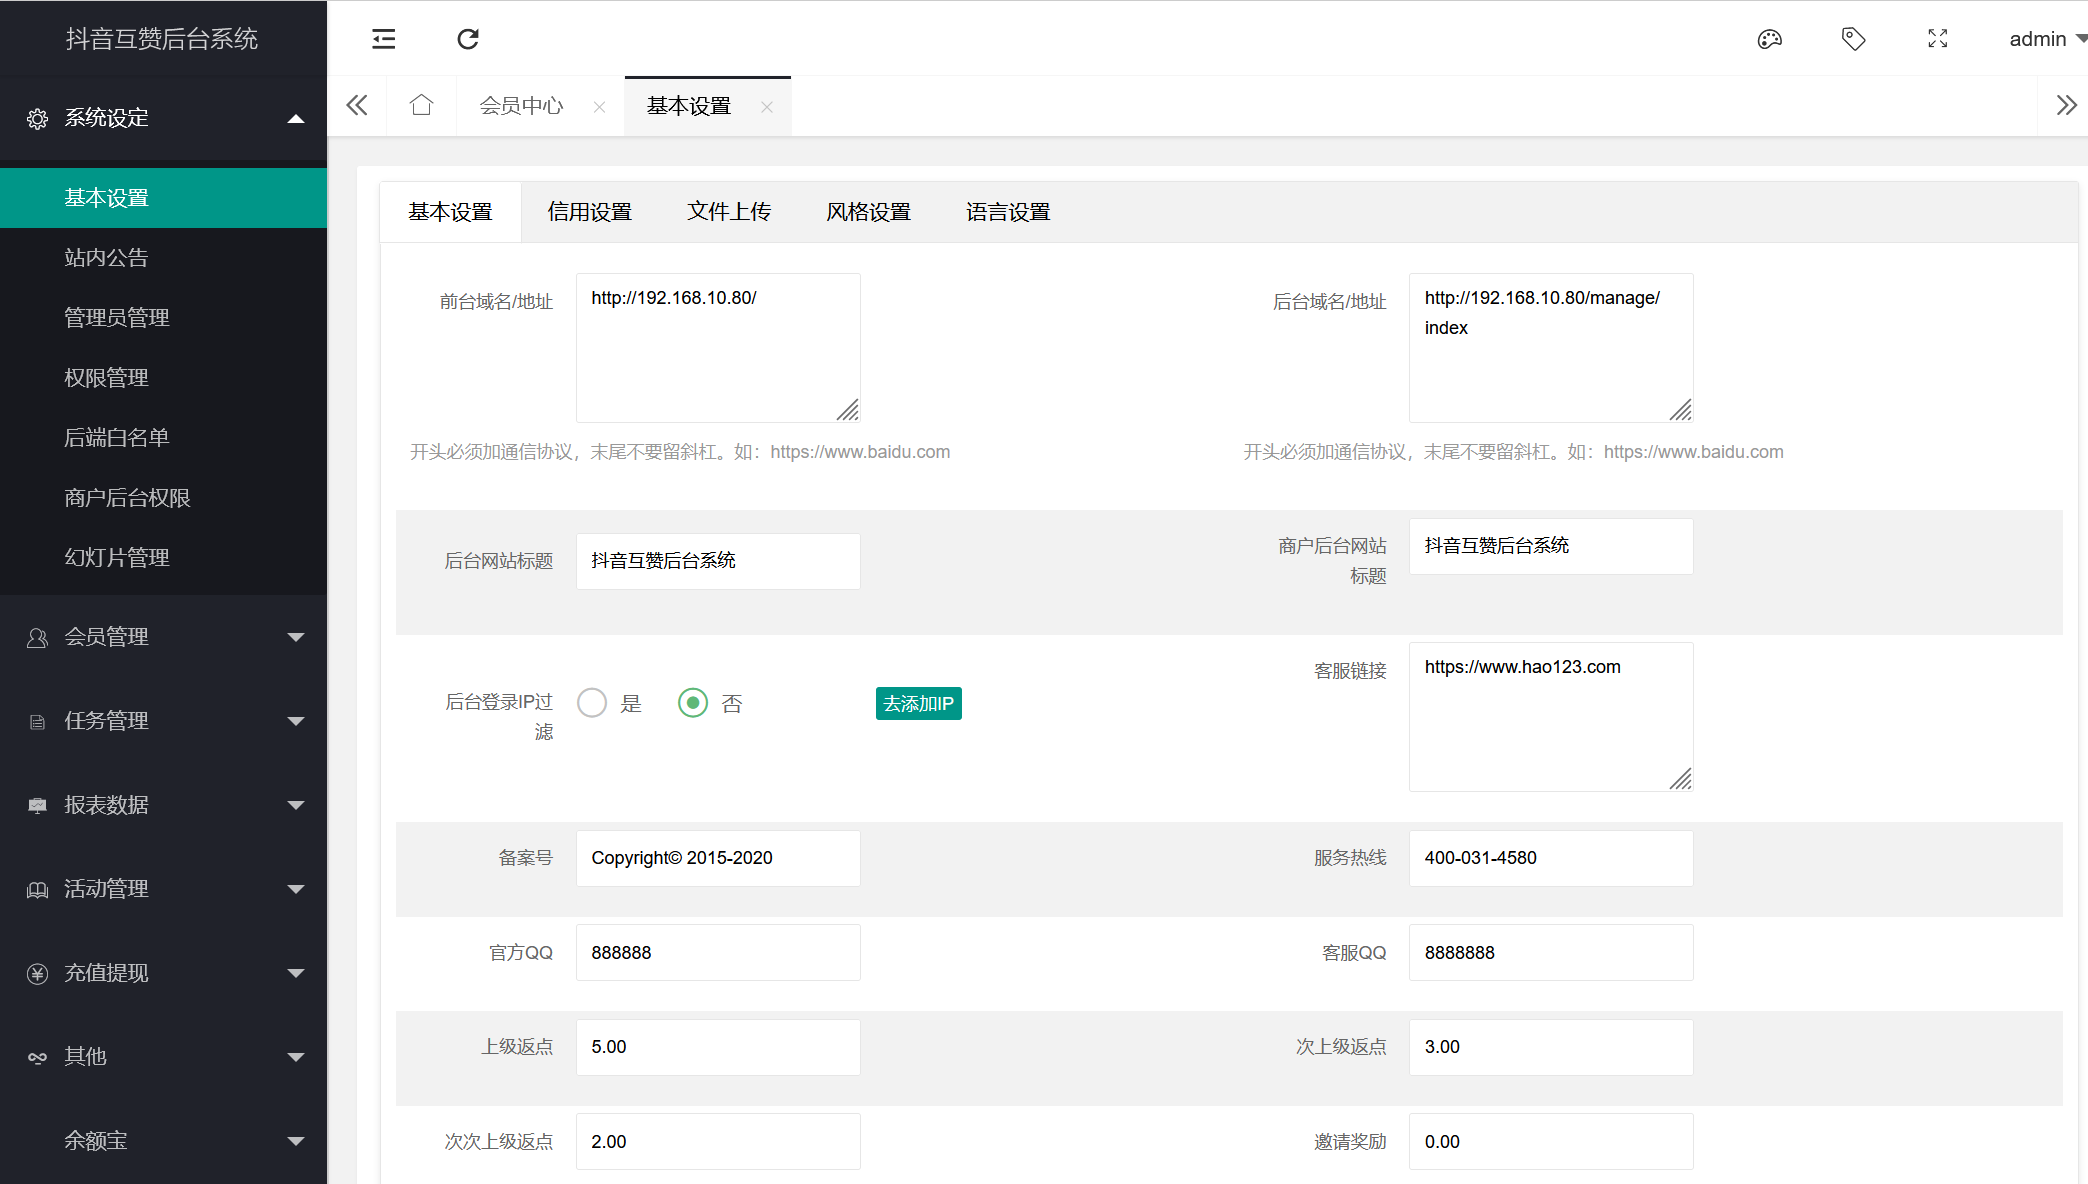
Task: Click the 前台域名/地址 textarea
Action: [x=718, y=348]
